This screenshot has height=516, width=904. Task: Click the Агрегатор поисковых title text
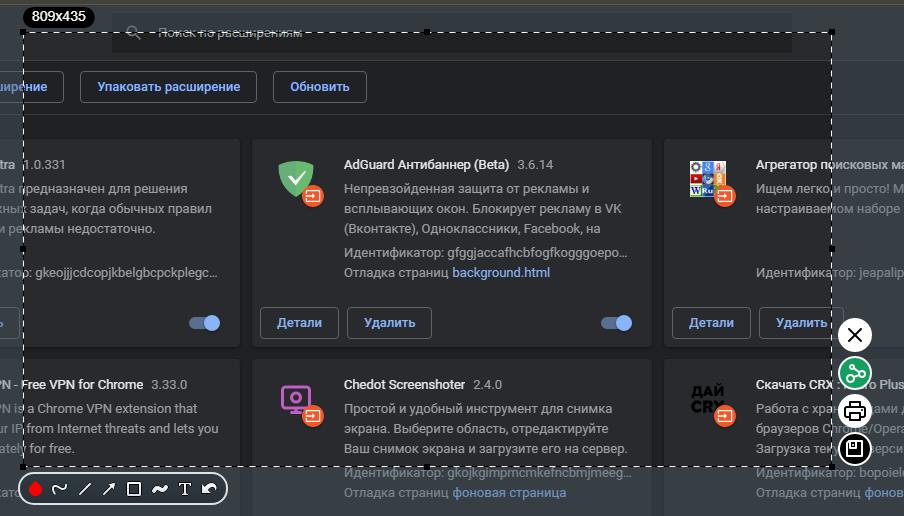830,165
